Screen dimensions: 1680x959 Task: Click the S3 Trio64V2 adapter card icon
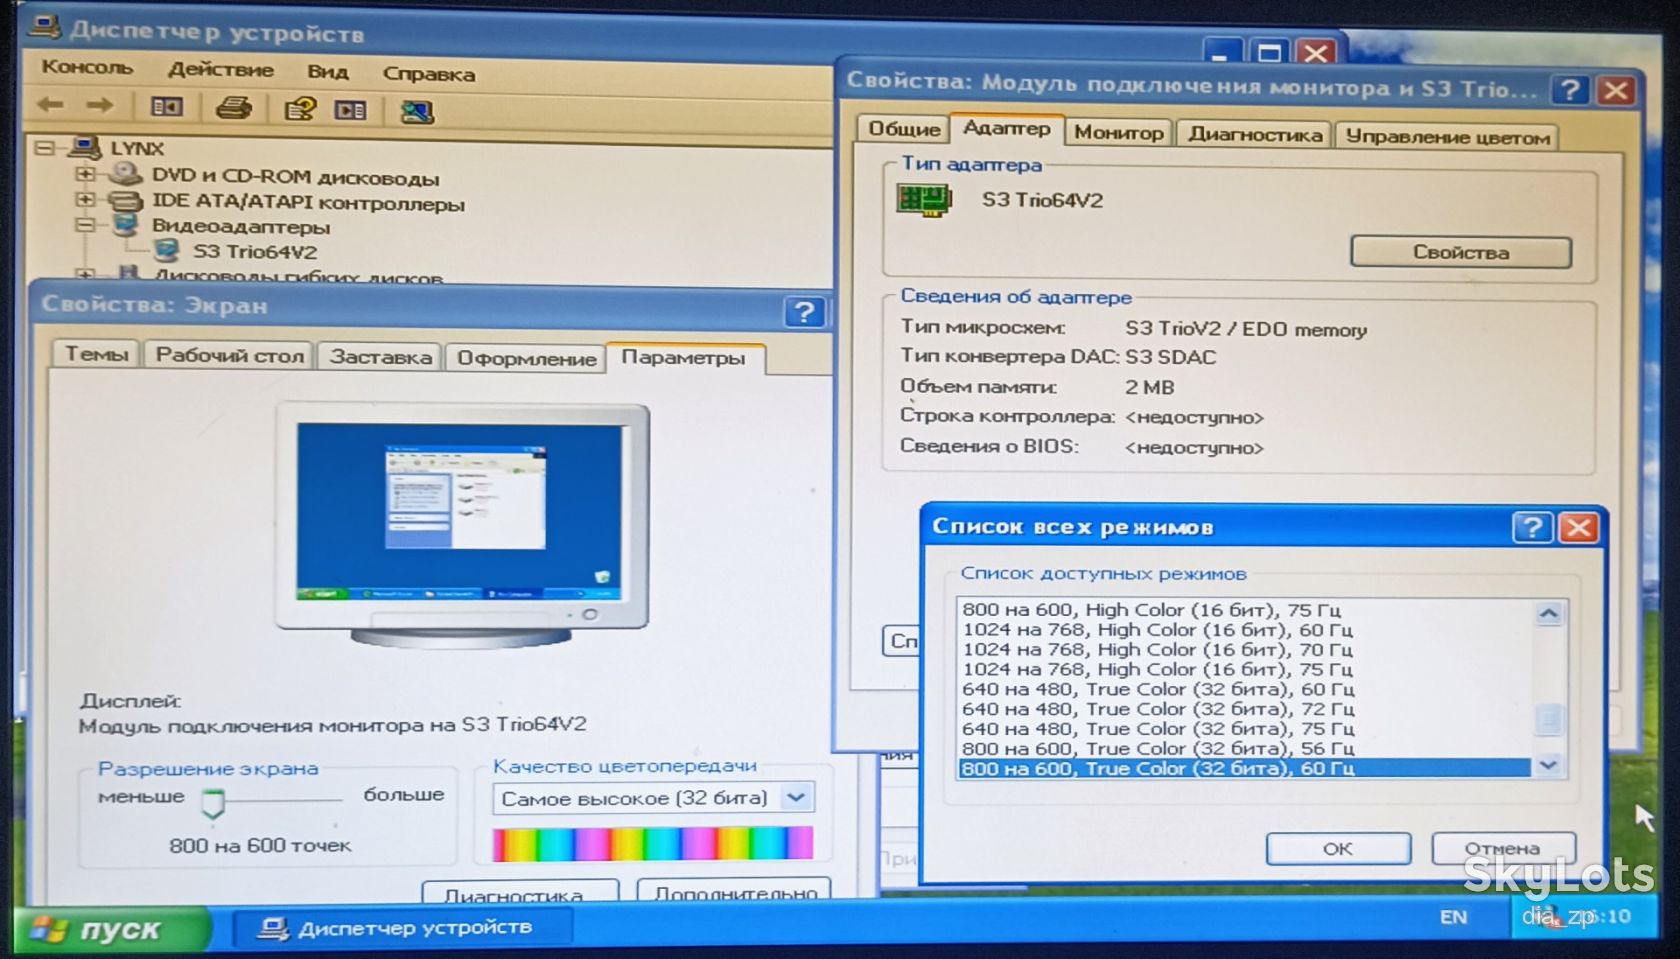click(923, 200)
